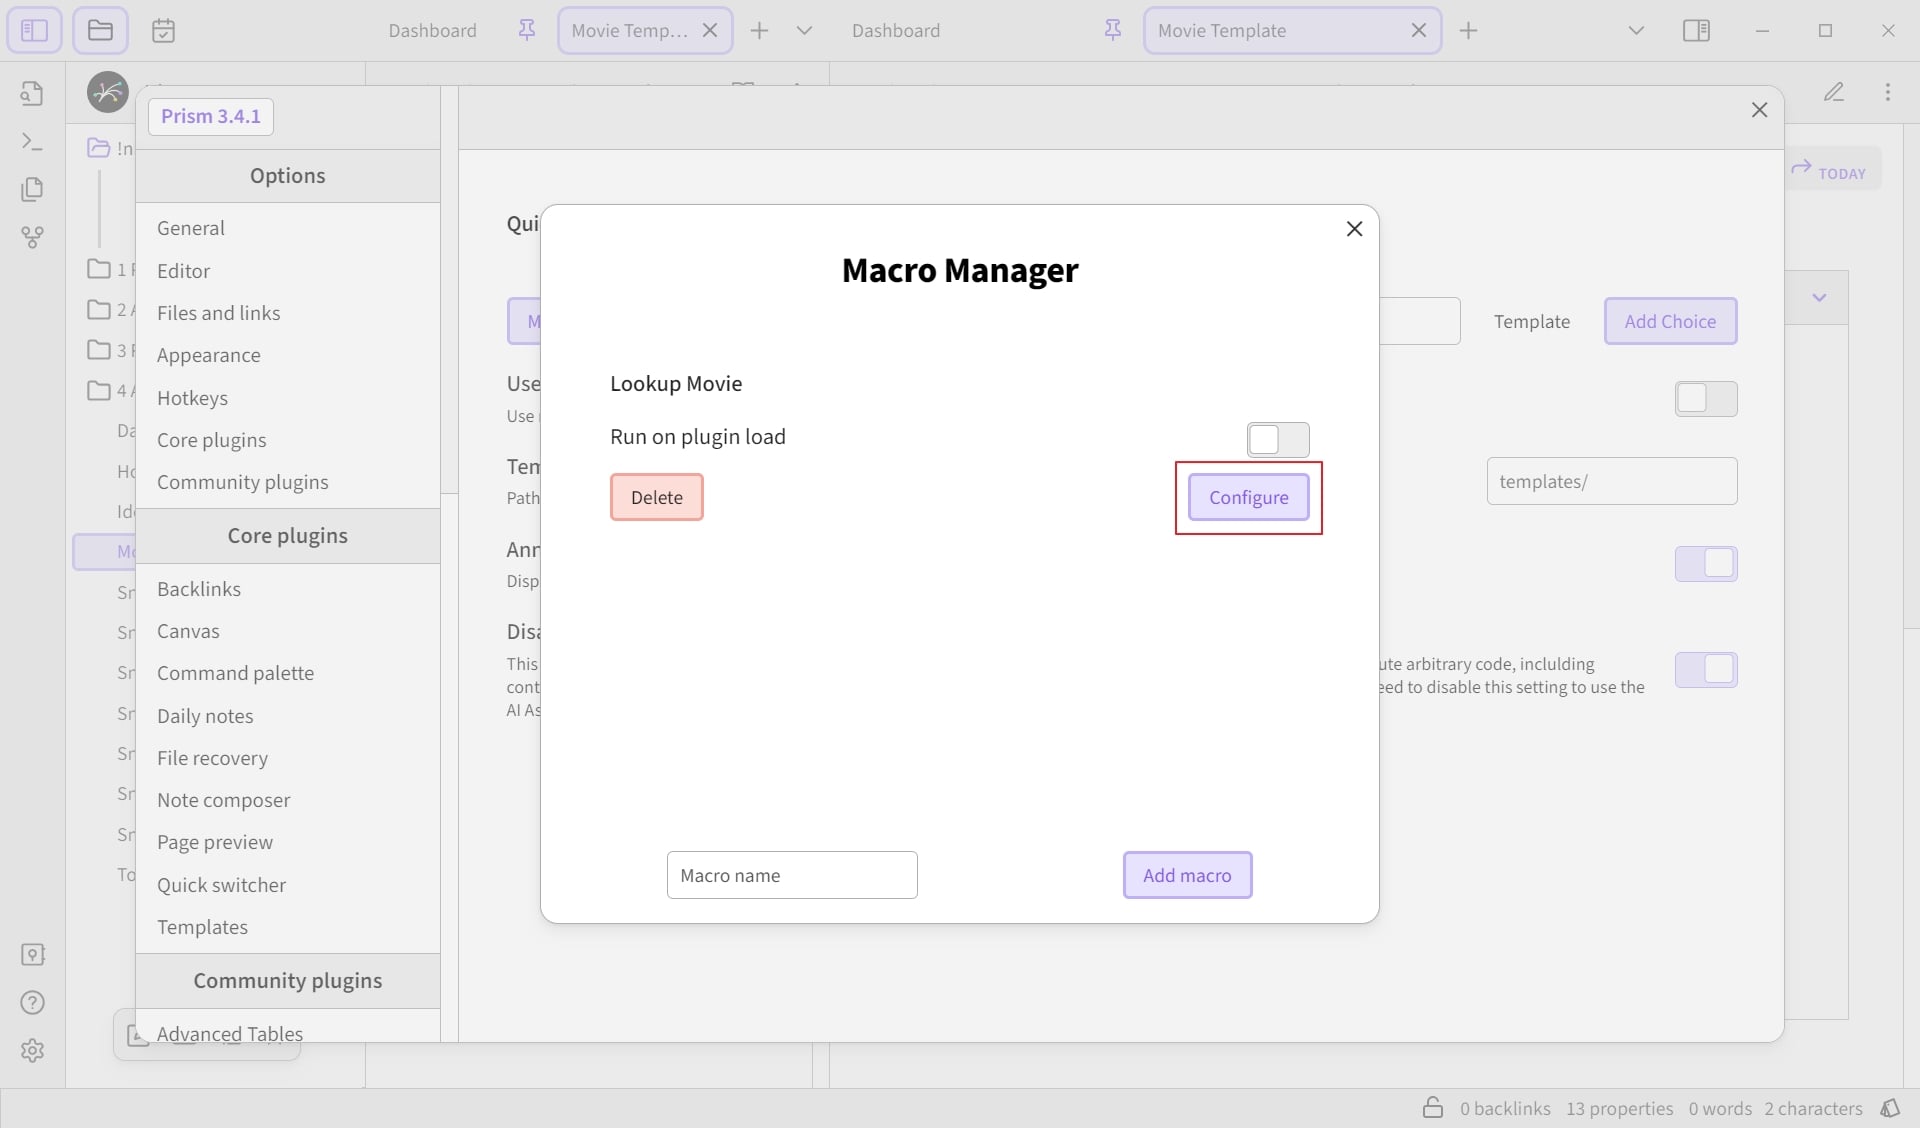This screenshot has width=1920, height=1128.
Task: Click 13 properties in status bar
Action: click(x=1619, y=1108)
